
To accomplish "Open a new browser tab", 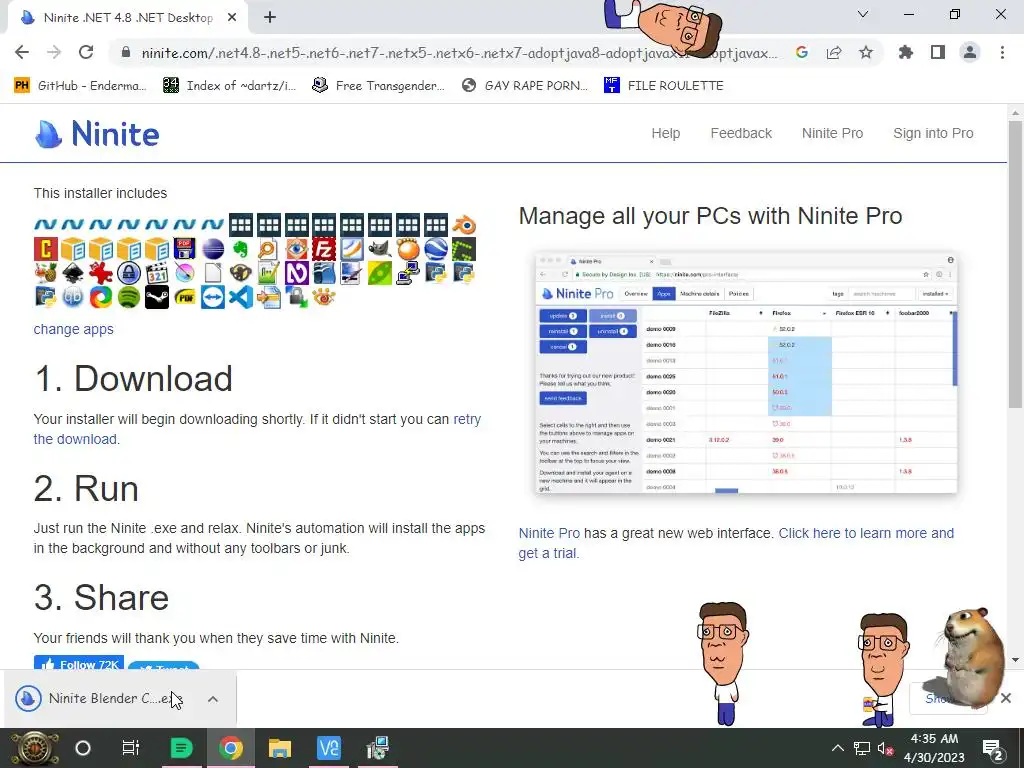I will 270,18.
